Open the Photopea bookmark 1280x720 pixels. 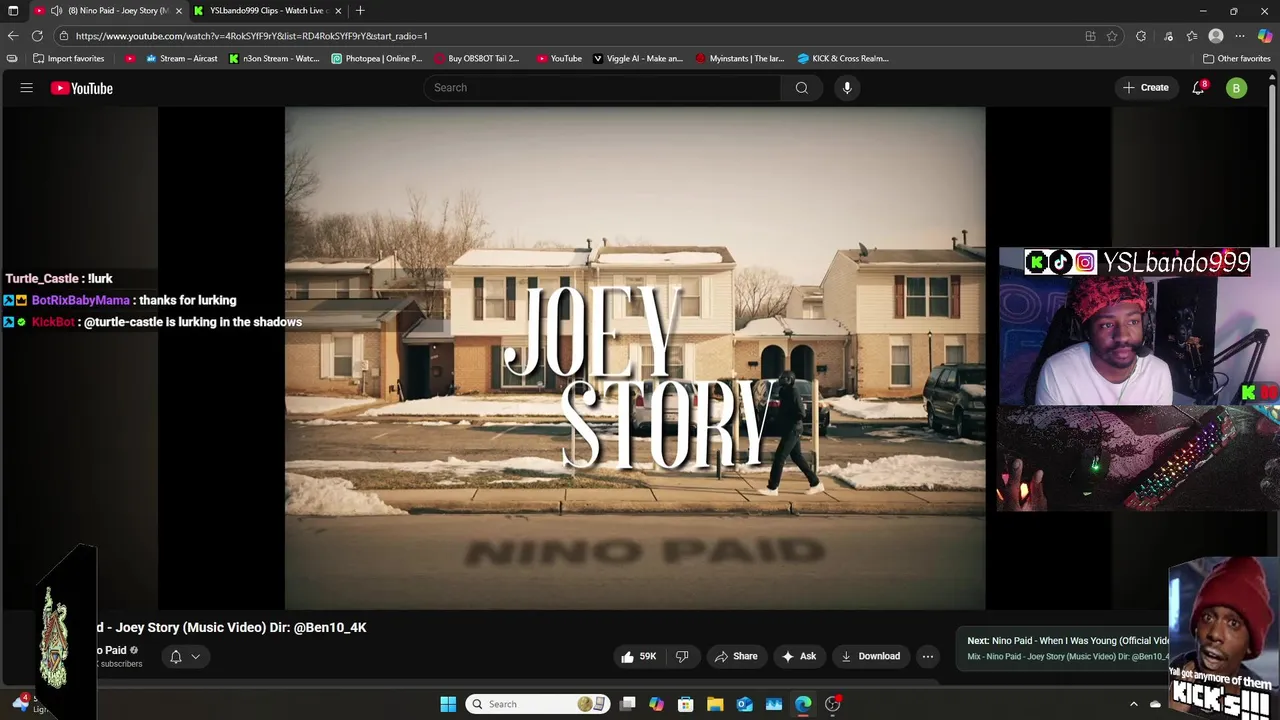click(x=377, y=58)
